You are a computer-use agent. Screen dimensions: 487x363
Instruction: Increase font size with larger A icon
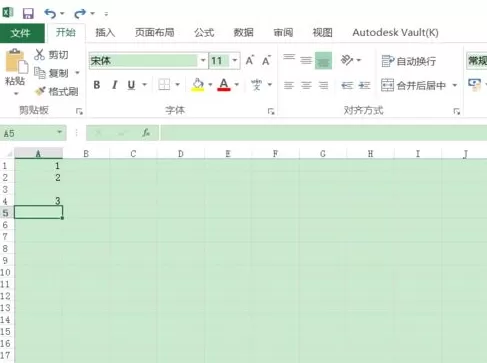click(x=250, y=60)
